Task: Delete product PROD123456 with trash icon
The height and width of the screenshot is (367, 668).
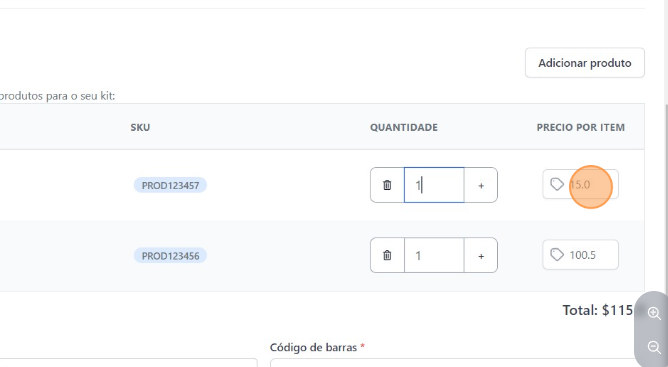Action: pos(387,255)
